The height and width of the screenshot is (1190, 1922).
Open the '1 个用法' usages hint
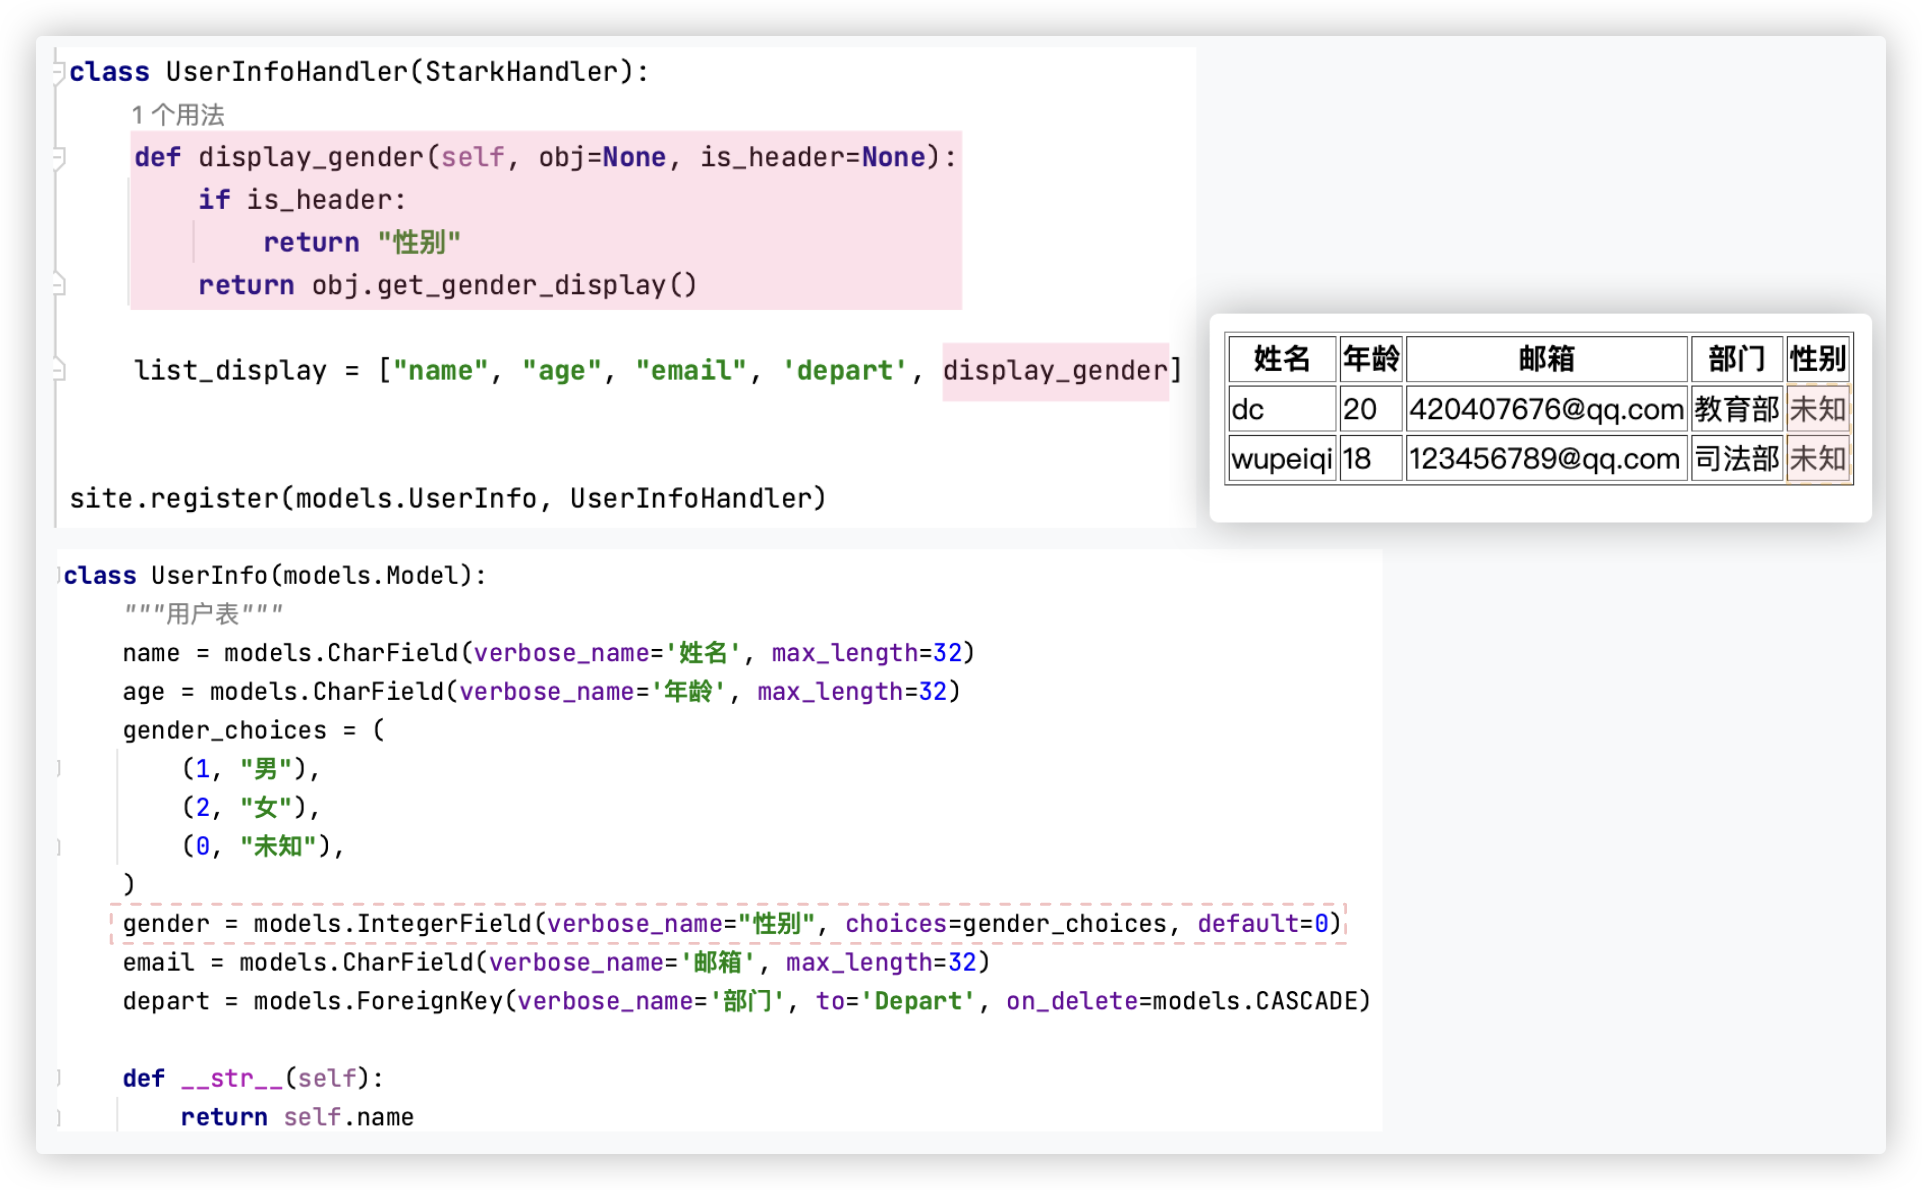click(178, 115)
